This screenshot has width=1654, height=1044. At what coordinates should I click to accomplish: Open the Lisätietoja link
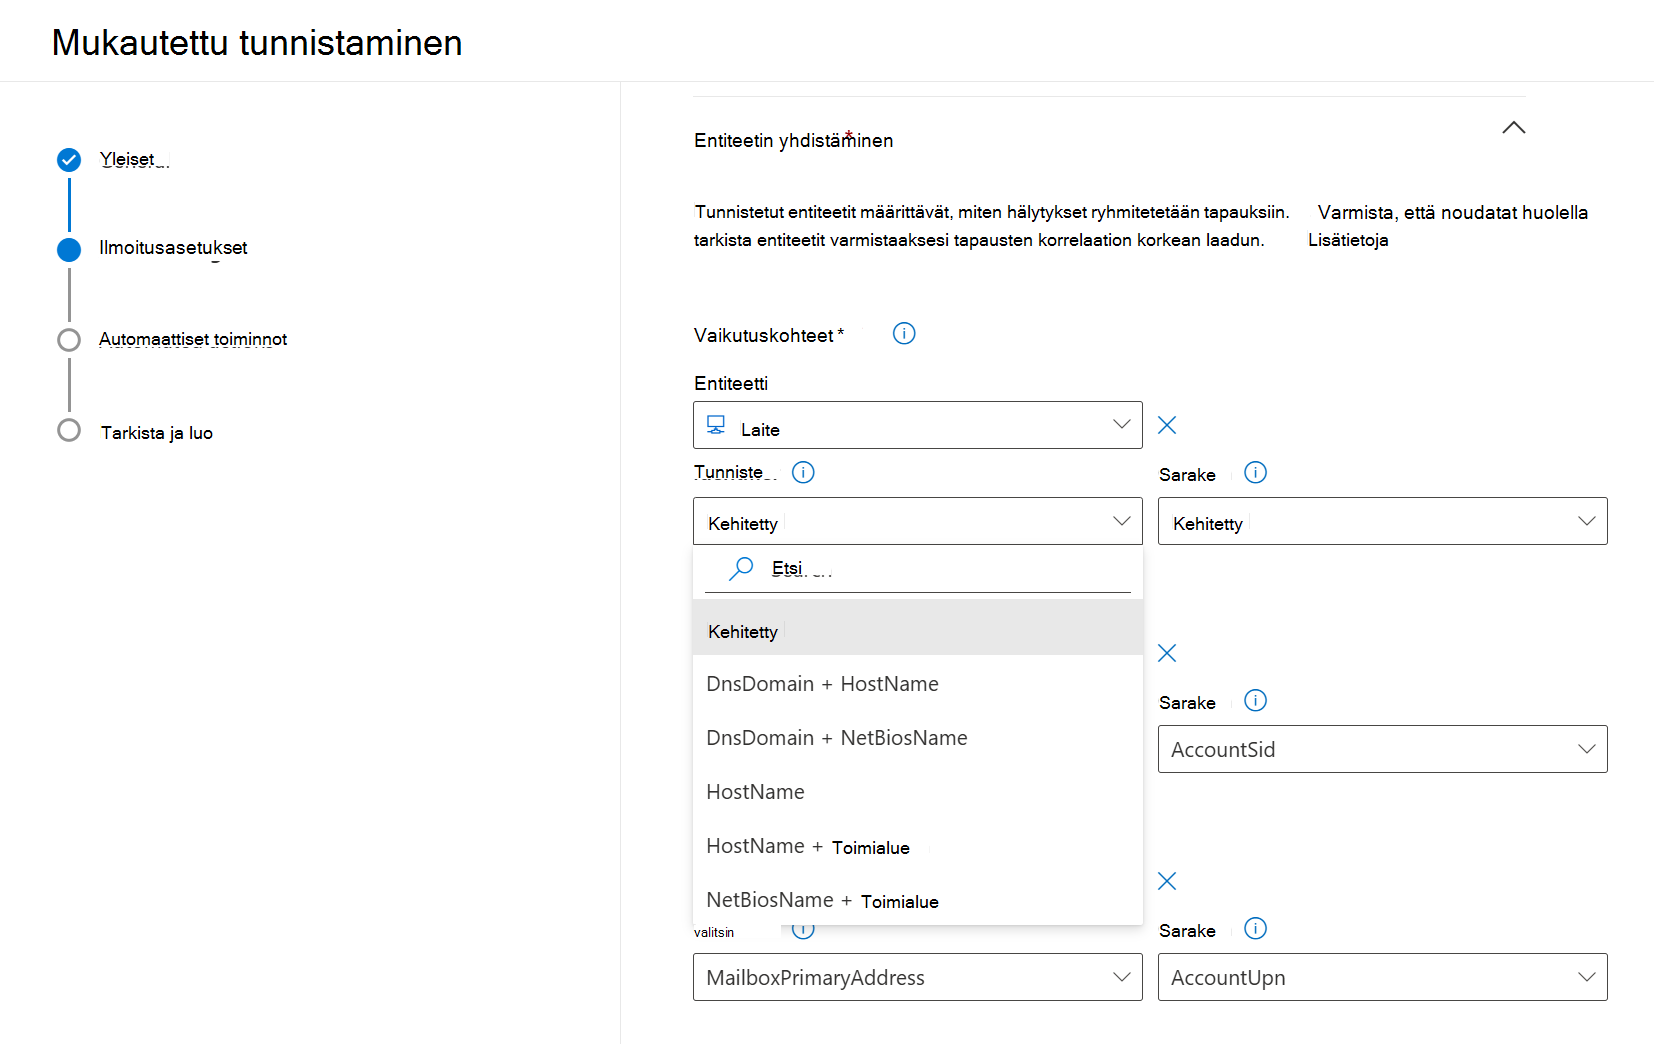tap(1348, 240)
